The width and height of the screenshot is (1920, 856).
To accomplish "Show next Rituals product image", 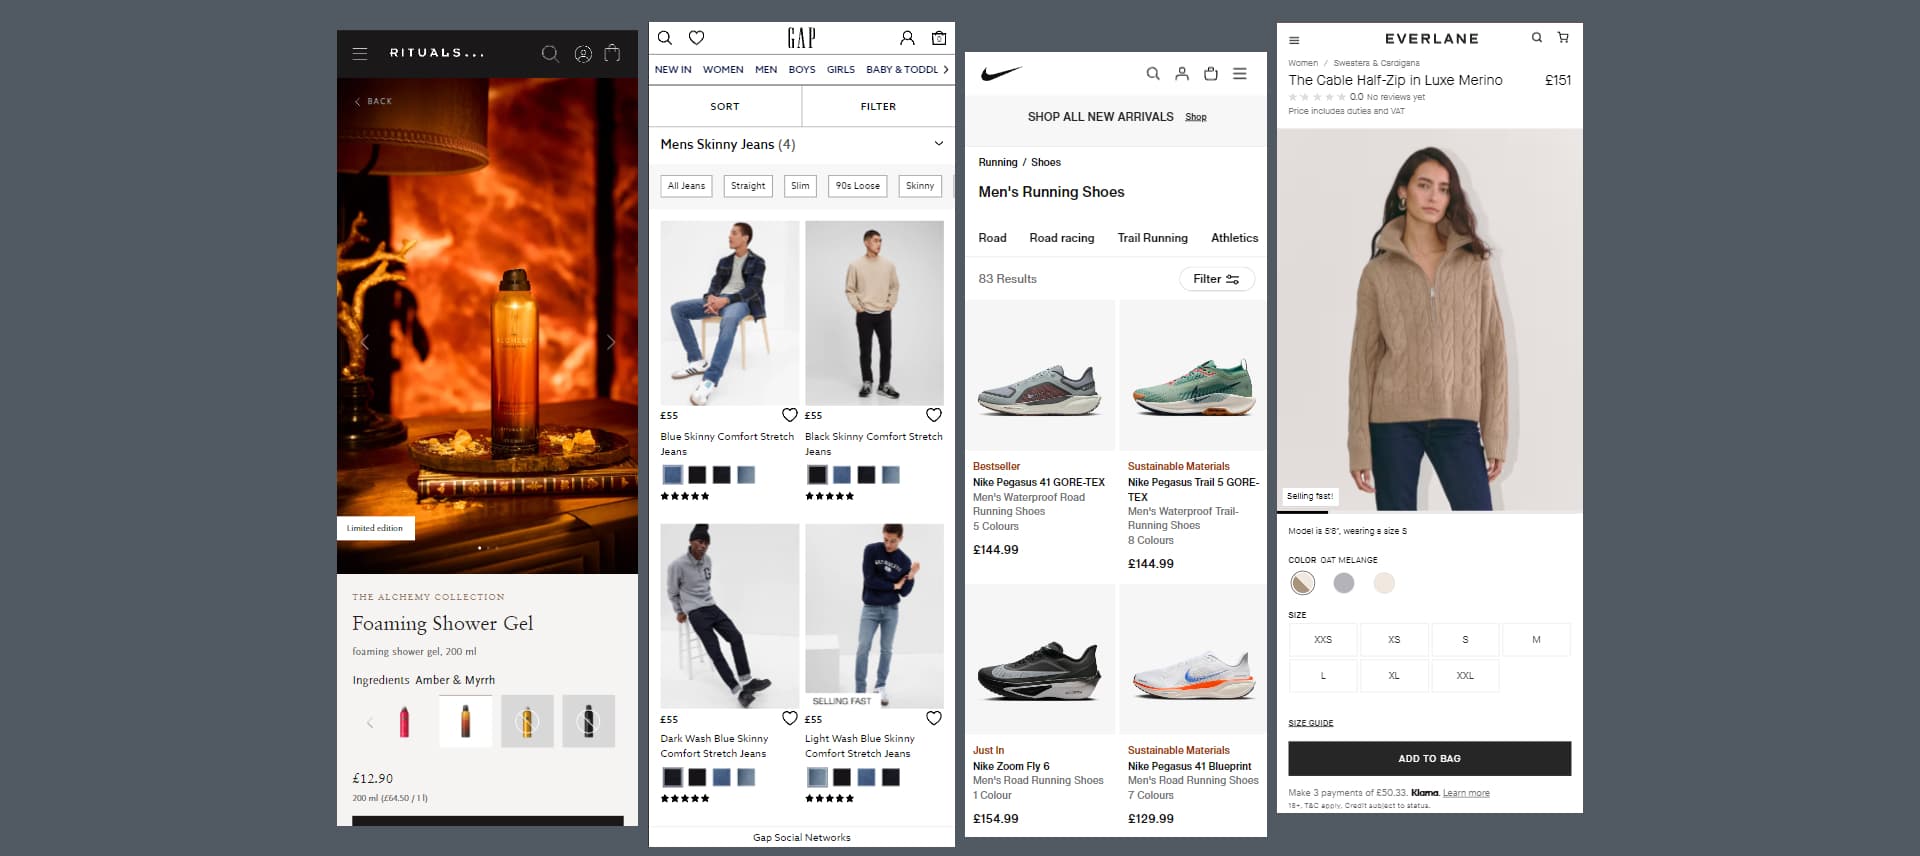I will click(611, 342).
